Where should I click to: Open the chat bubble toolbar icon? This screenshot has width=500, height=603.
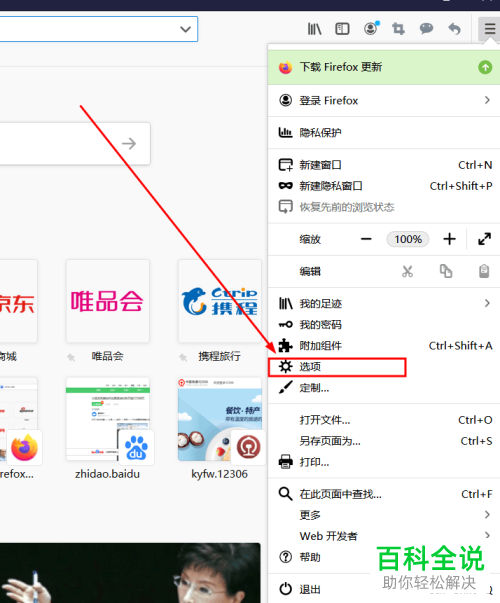click(426, 28)
